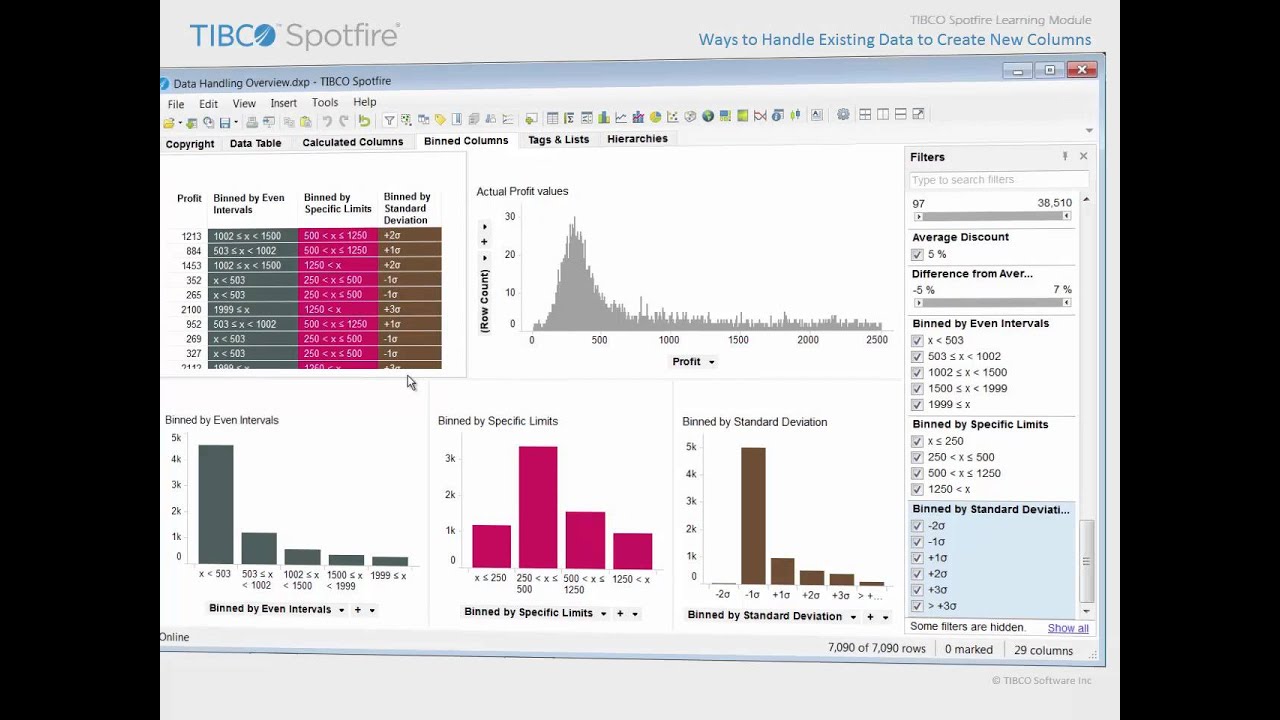
Task: Open dropdown arrow next to Open icon
Action: (180, 123)
